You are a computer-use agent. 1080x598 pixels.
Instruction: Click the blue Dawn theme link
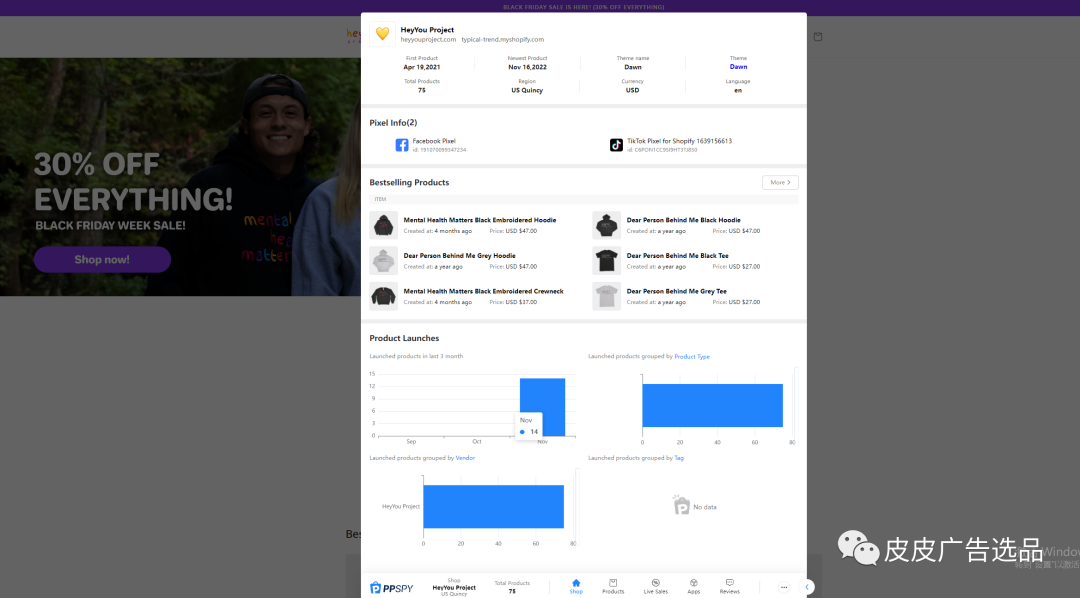(738, 67)
